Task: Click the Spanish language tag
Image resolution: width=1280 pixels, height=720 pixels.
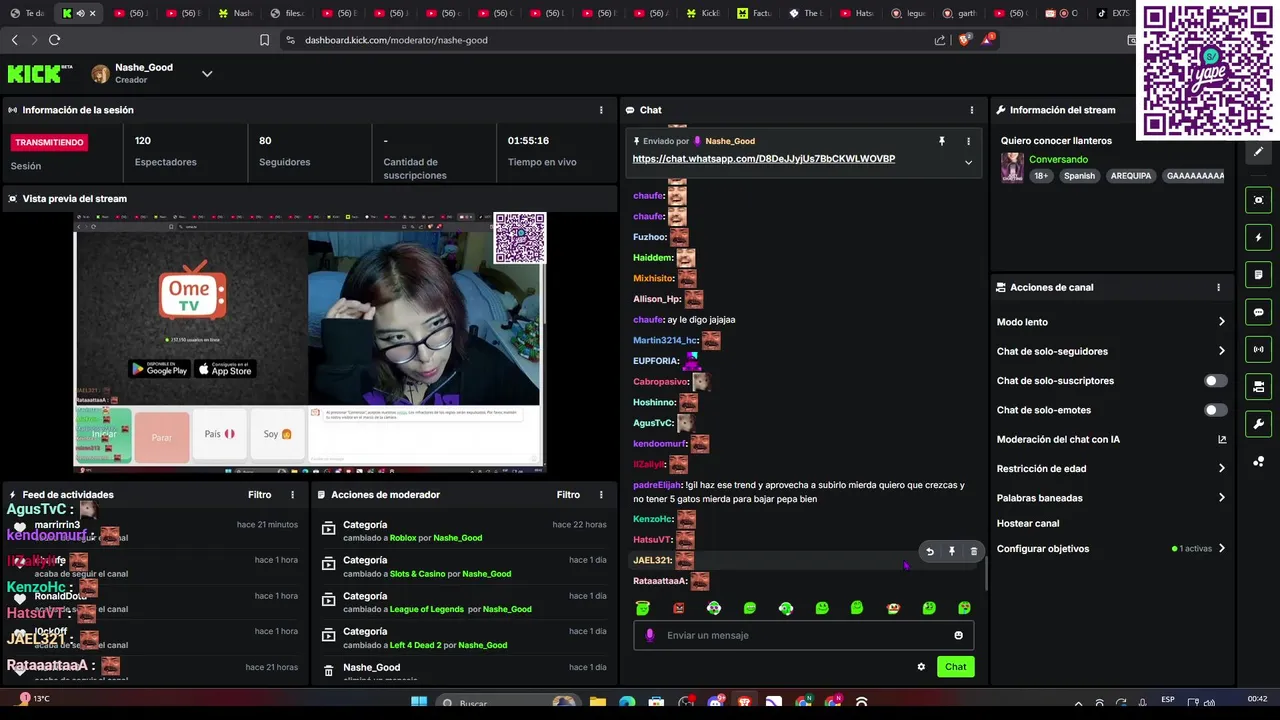Action: click(1079, 176)
